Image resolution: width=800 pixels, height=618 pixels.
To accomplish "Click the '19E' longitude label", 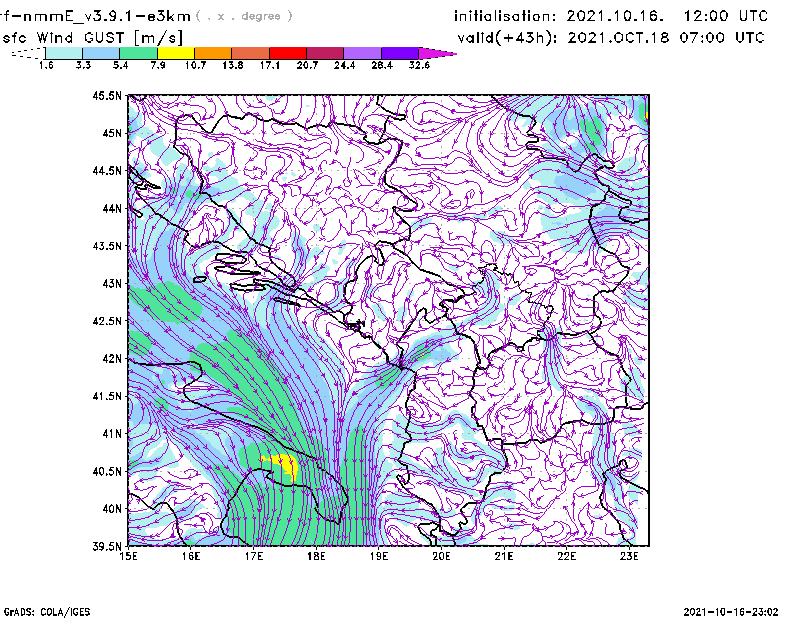I will point(379,556).
